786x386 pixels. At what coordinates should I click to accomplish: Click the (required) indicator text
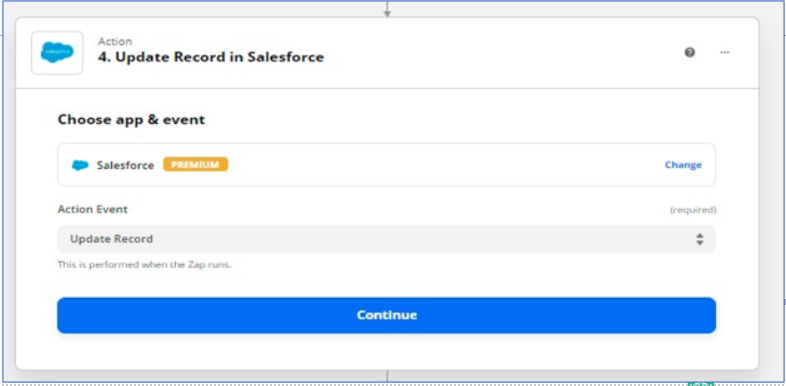tap(693, 210)
